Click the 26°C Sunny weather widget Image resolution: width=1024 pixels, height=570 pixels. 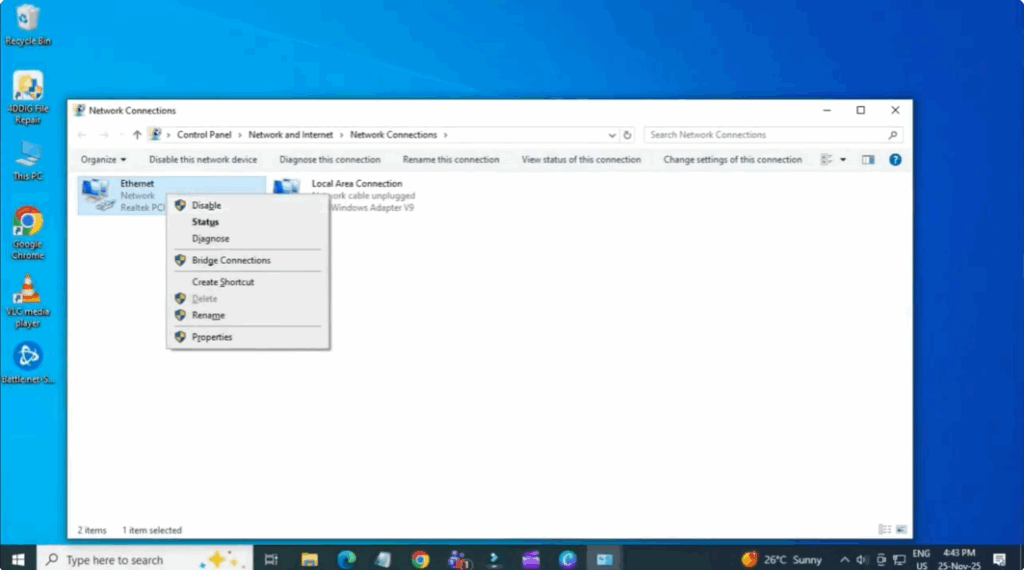tap(782, 560)
